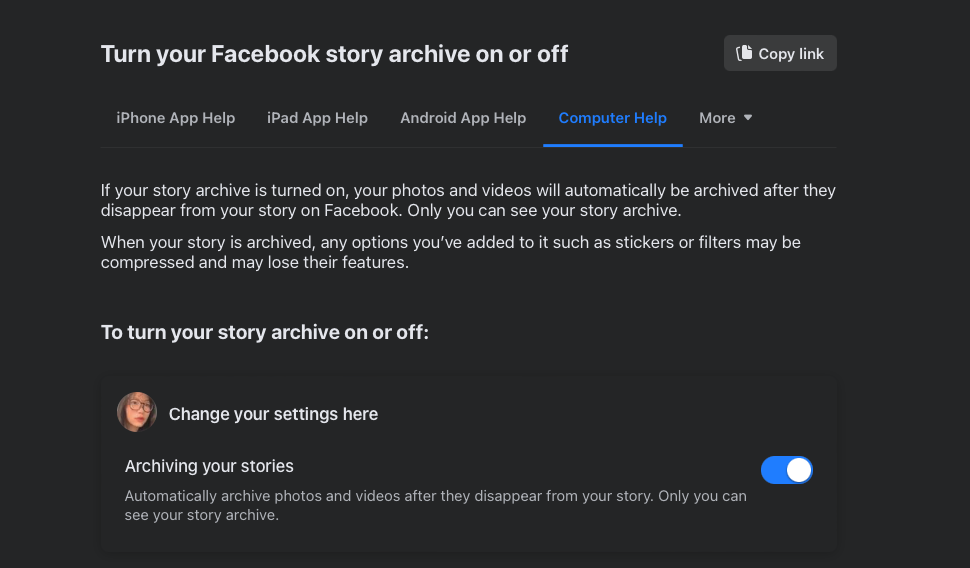The height and width of the screenshot is (568, 970).
Task: Click the copy icon beside Copy link
Action: click(743, 54)
